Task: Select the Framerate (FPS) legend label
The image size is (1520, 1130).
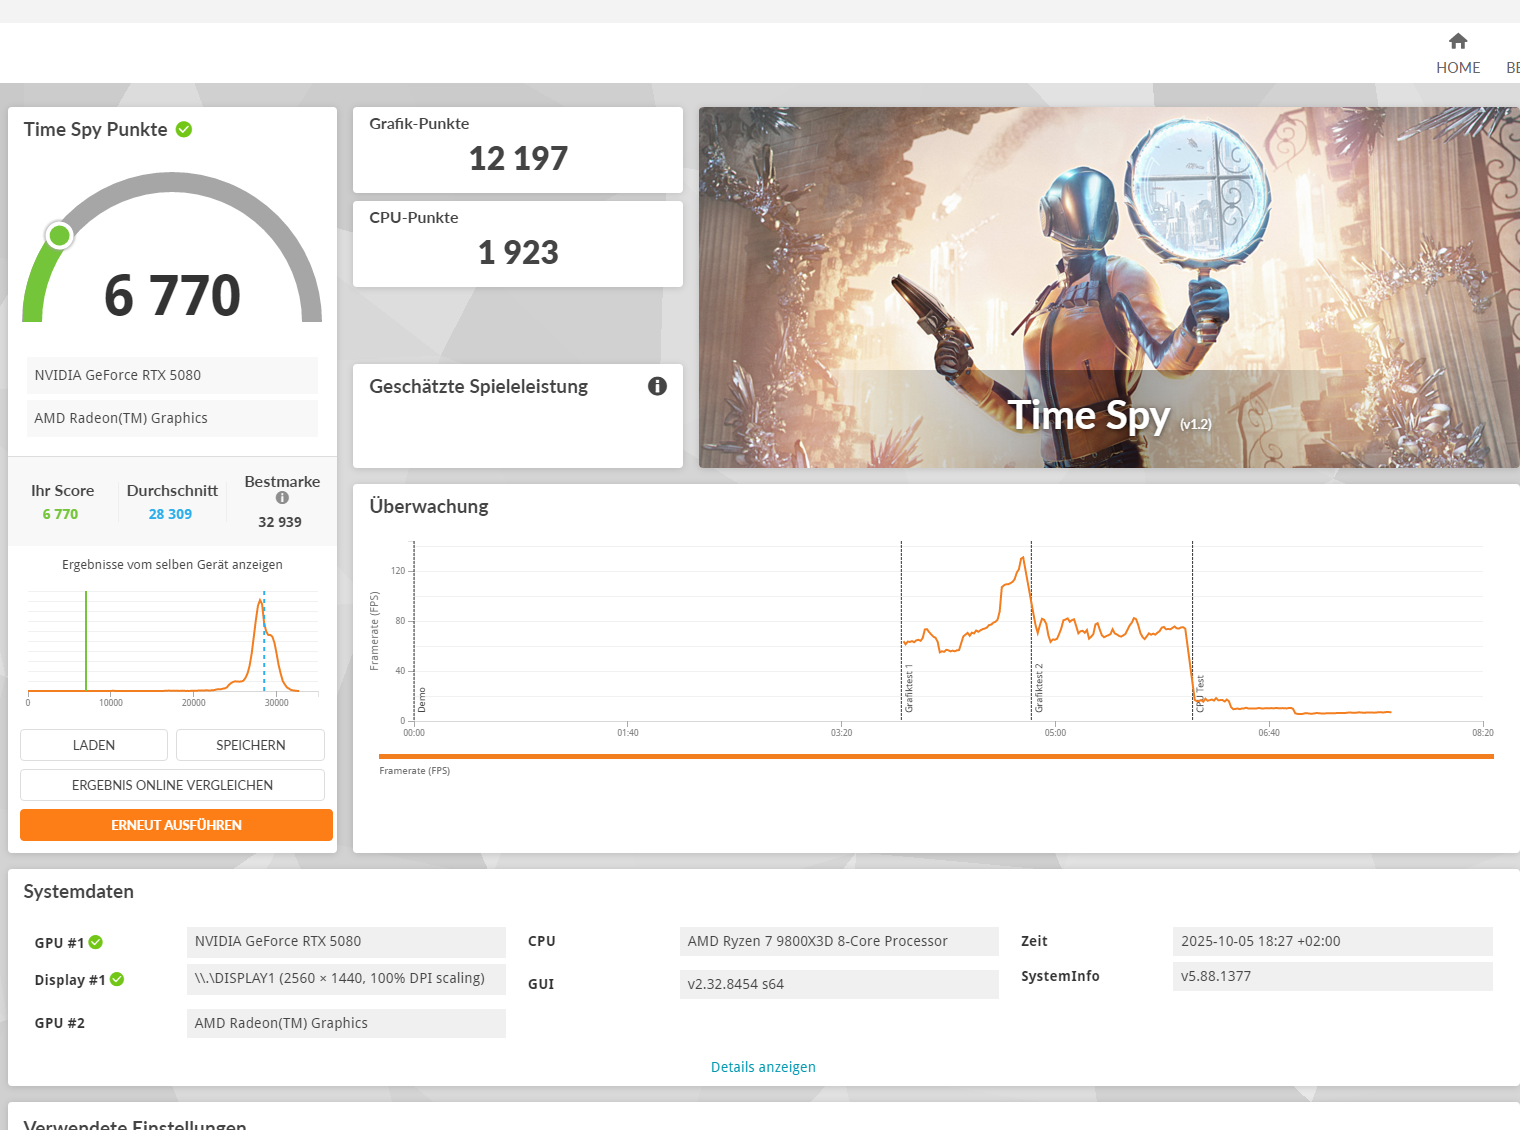Action: click(415, 771)
